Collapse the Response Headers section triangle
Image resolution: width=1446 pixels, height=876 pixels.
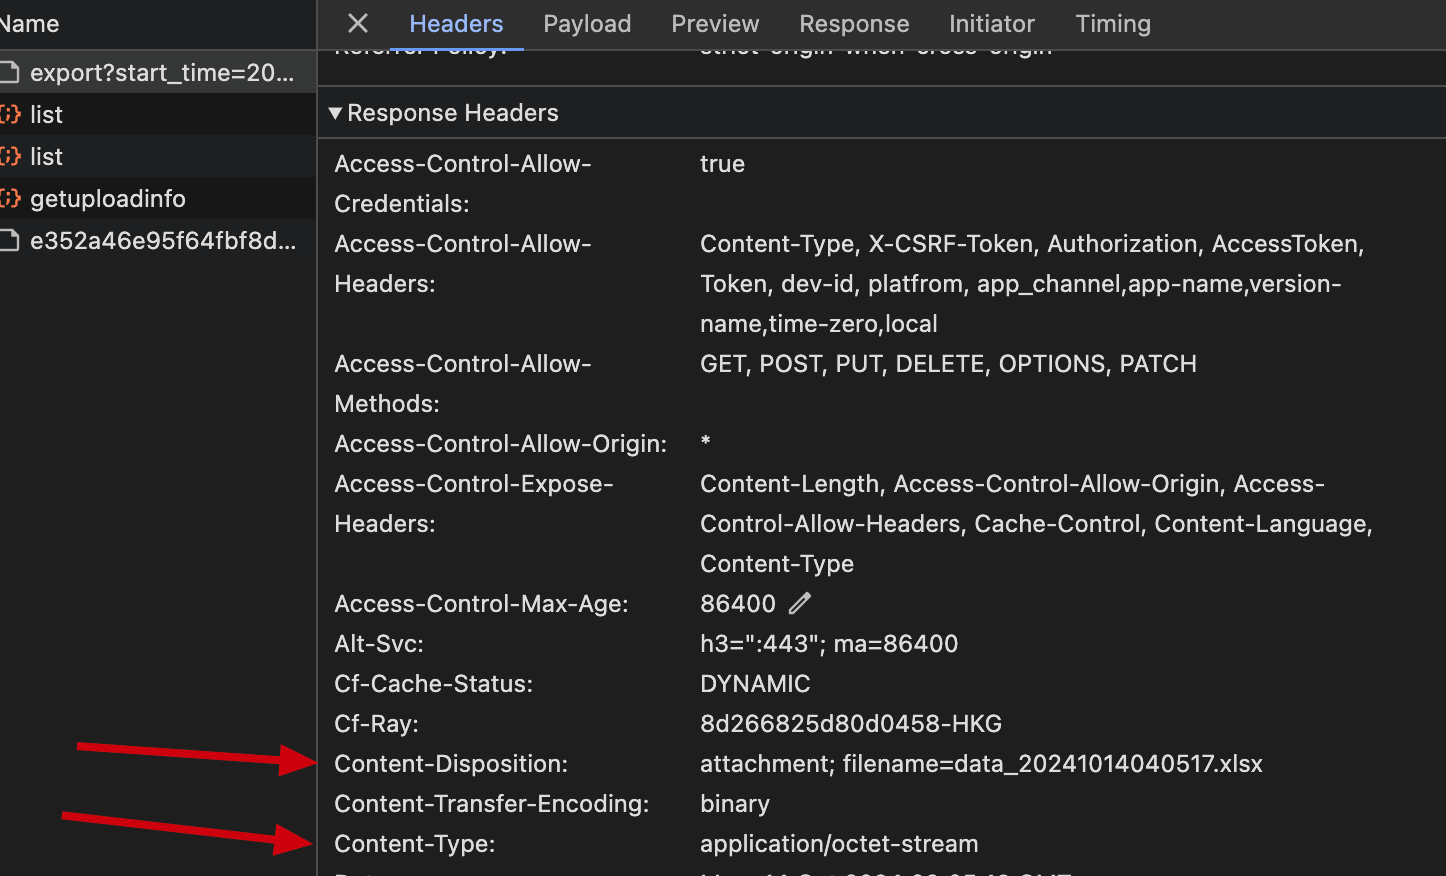pyautogui.click(x=335, y=113)
